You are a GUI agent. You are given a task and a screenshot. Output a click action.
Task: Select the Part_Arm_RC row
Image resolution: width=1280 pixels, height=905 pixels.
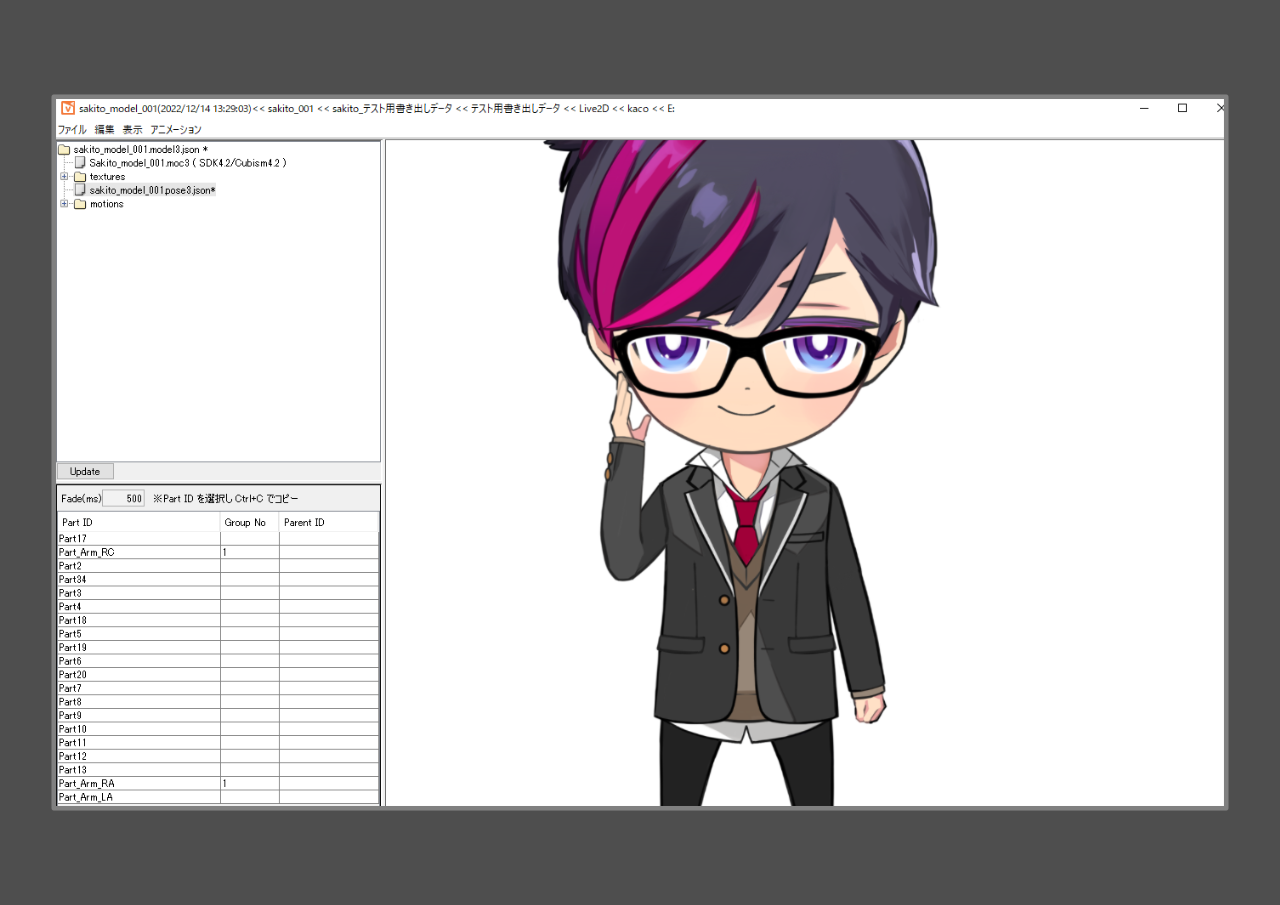pyautogui.click(x=218, y=552)
